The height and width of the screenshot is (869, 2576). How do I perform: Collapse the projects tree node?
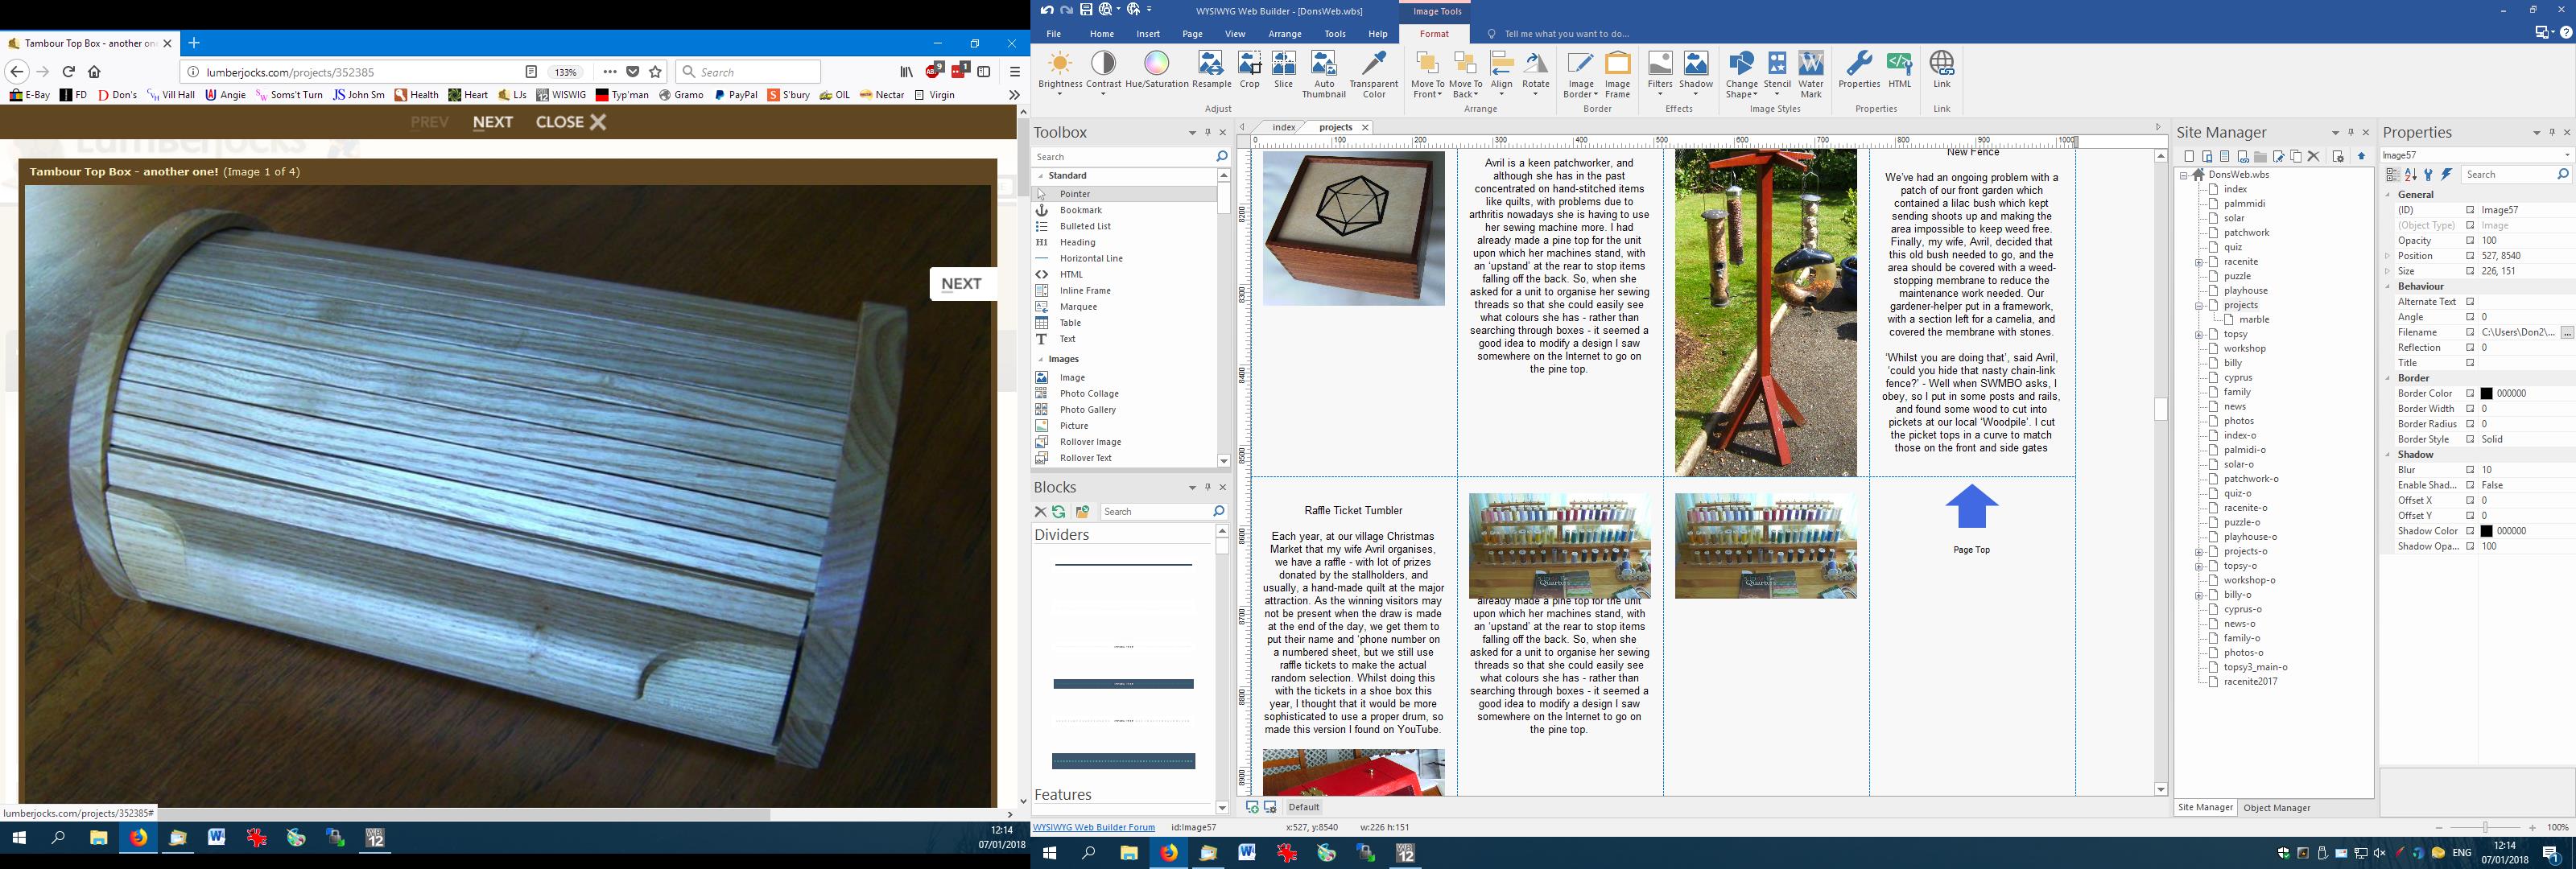click(2199, 306)
